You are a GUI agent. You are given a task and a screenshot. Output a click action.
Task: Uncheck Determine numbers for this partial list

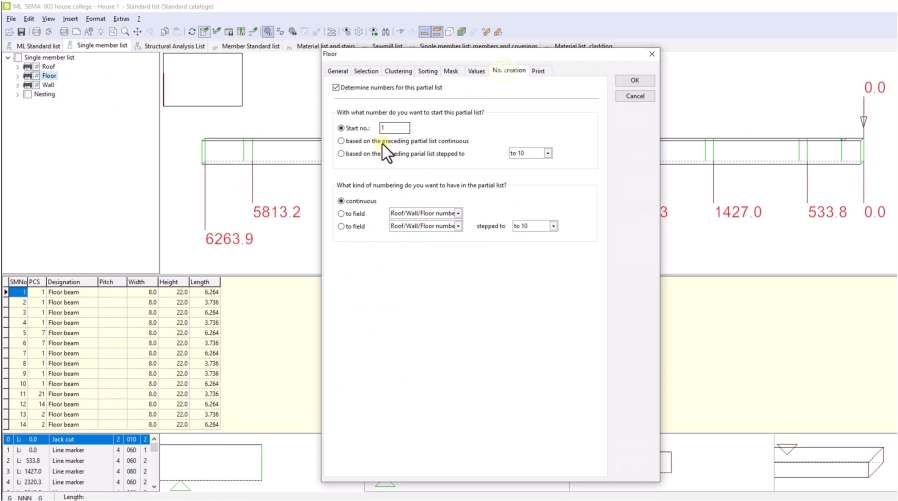336,88
